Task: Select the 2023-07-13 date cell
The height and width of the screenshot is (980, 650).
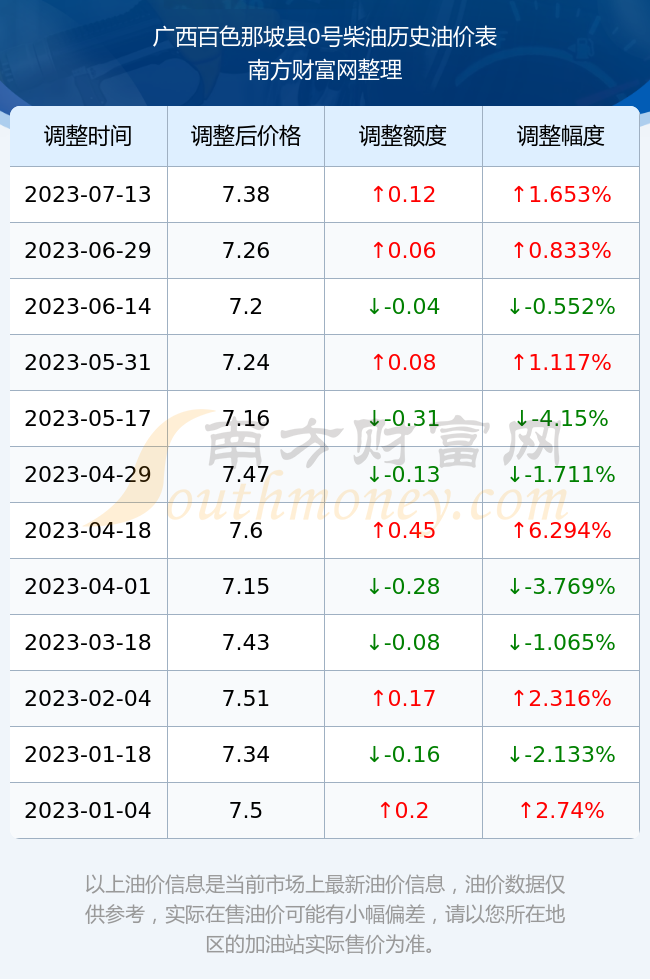Action: point(88,194)
